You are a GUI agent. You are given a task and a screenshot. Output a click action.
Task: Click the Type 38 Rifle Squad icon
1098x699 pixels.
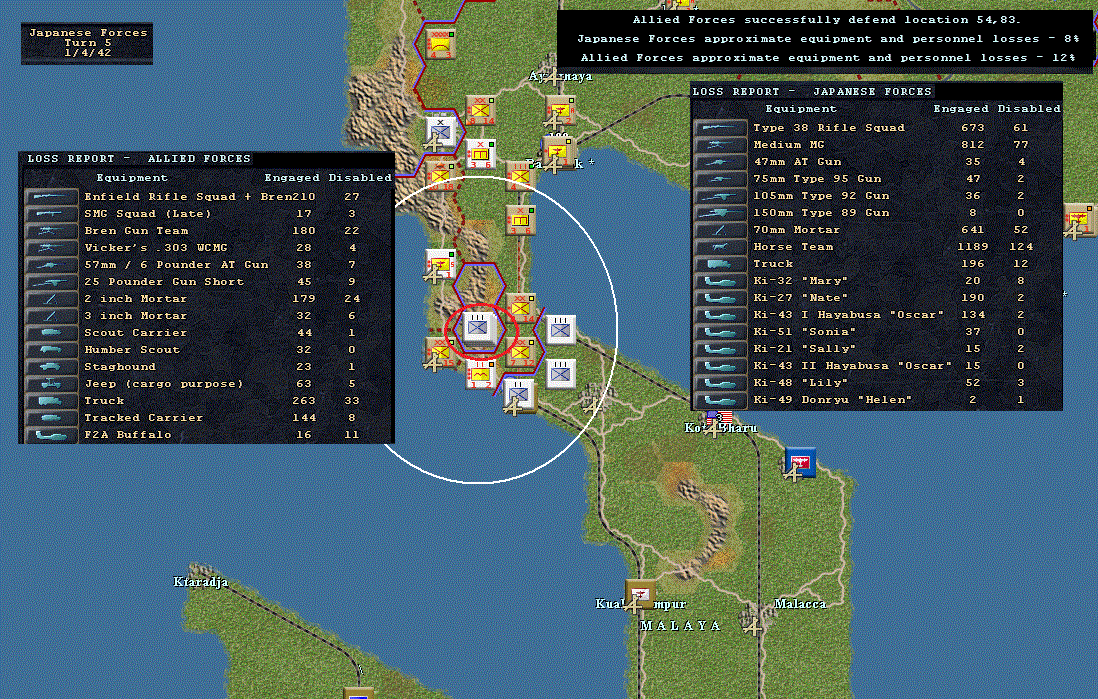pyautogui.click(x=721, y=127)
